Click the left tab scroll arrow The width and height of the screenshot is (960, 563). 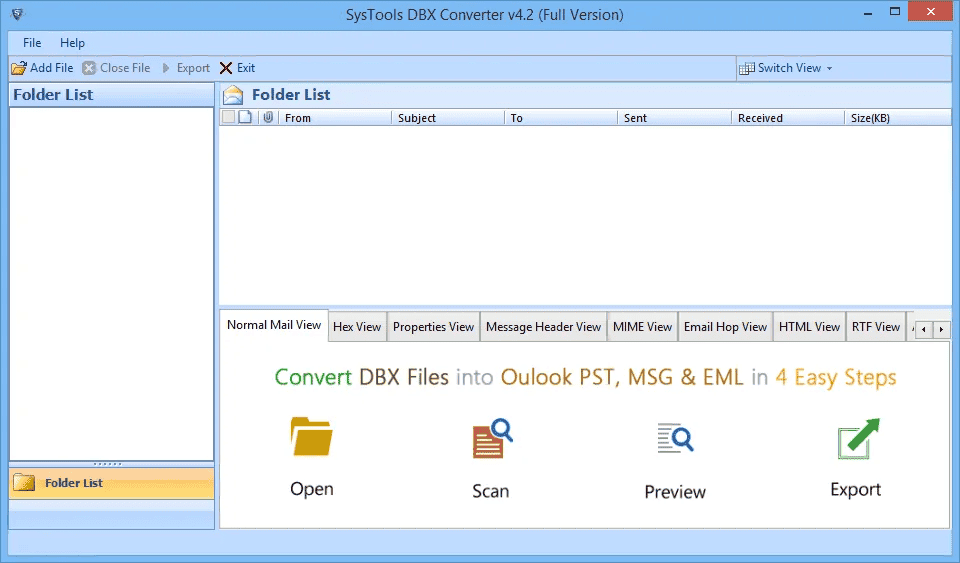point(923,330)
